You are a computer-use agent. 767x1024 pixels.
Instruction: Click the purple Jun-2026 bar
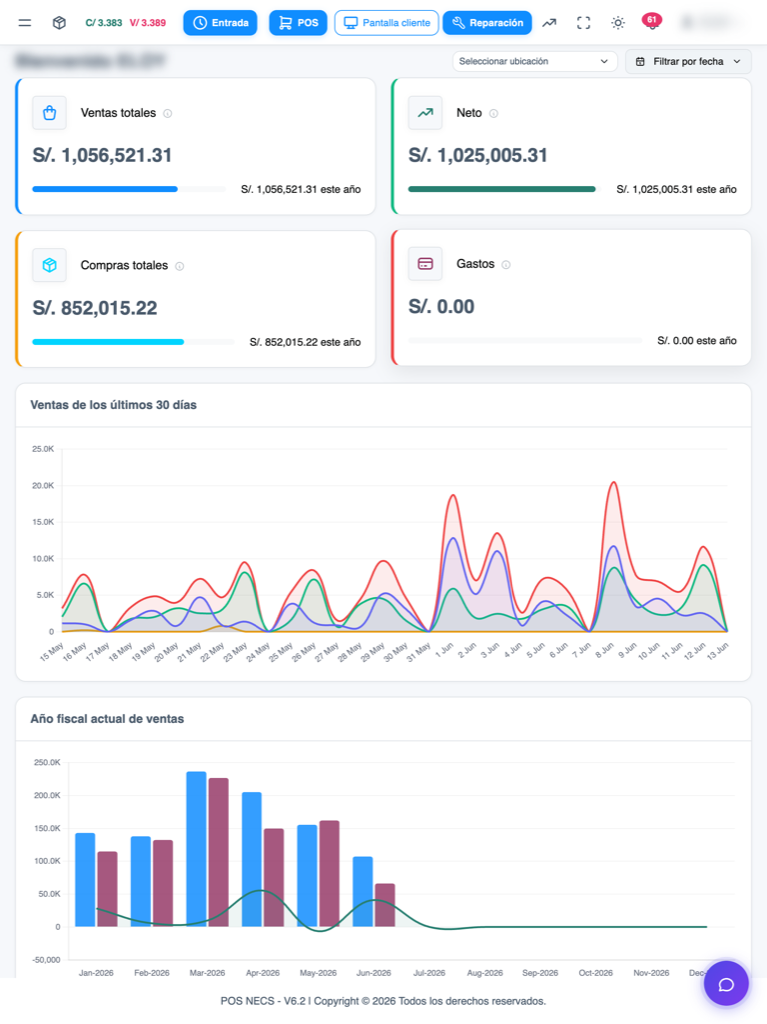385,905
